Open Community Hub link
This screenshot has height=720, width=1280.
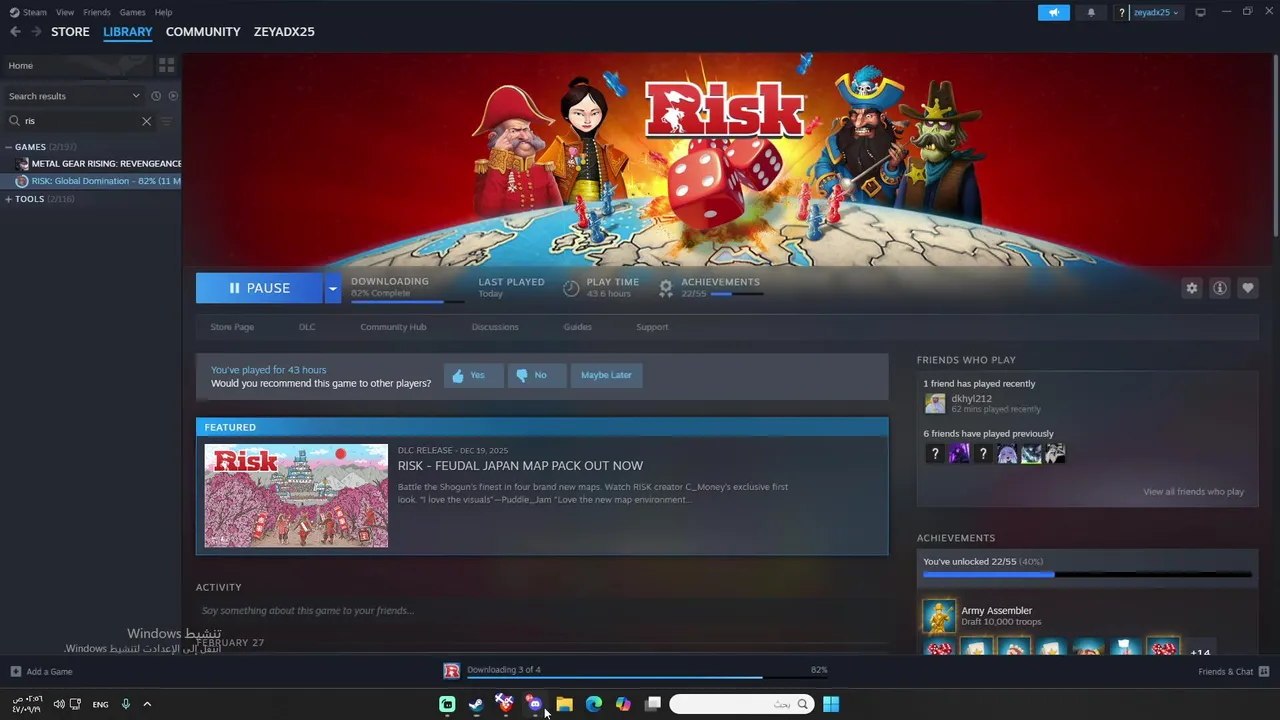(393, 327)
